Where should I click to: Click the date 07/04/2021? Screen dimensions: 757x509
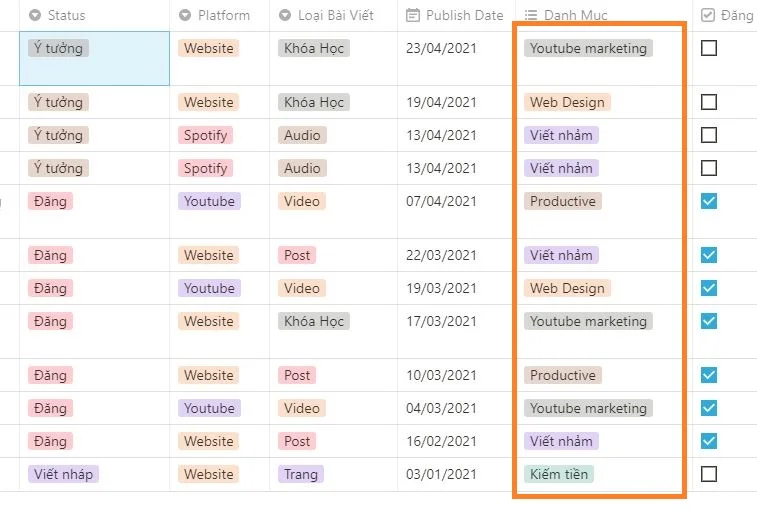click(x=441, y=201)
